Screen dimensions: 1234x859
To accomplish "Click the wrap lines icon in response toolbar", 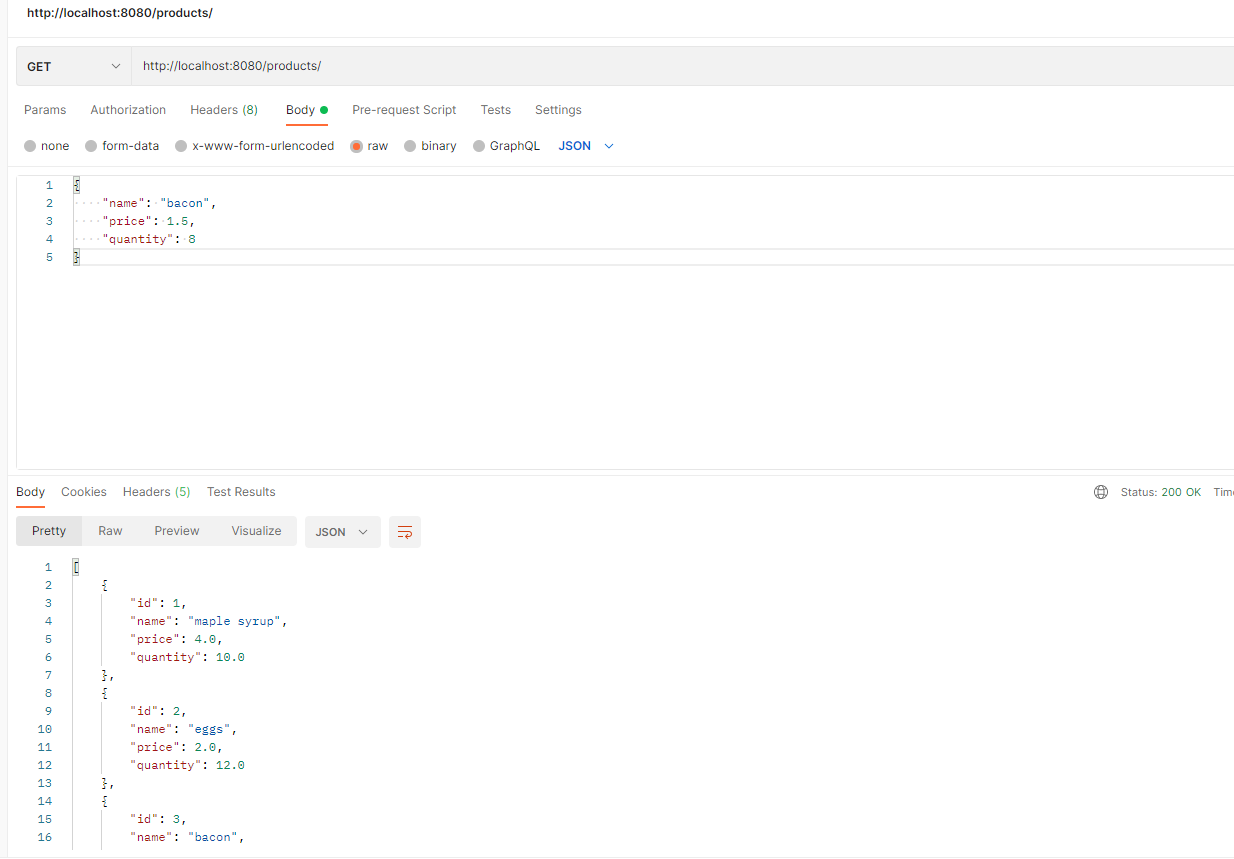I will point(405,532).
